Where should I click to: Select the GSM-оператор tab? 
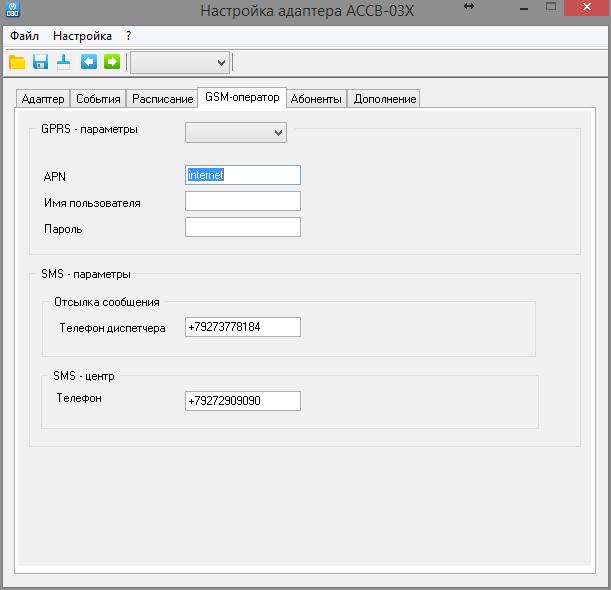[242, 97]
